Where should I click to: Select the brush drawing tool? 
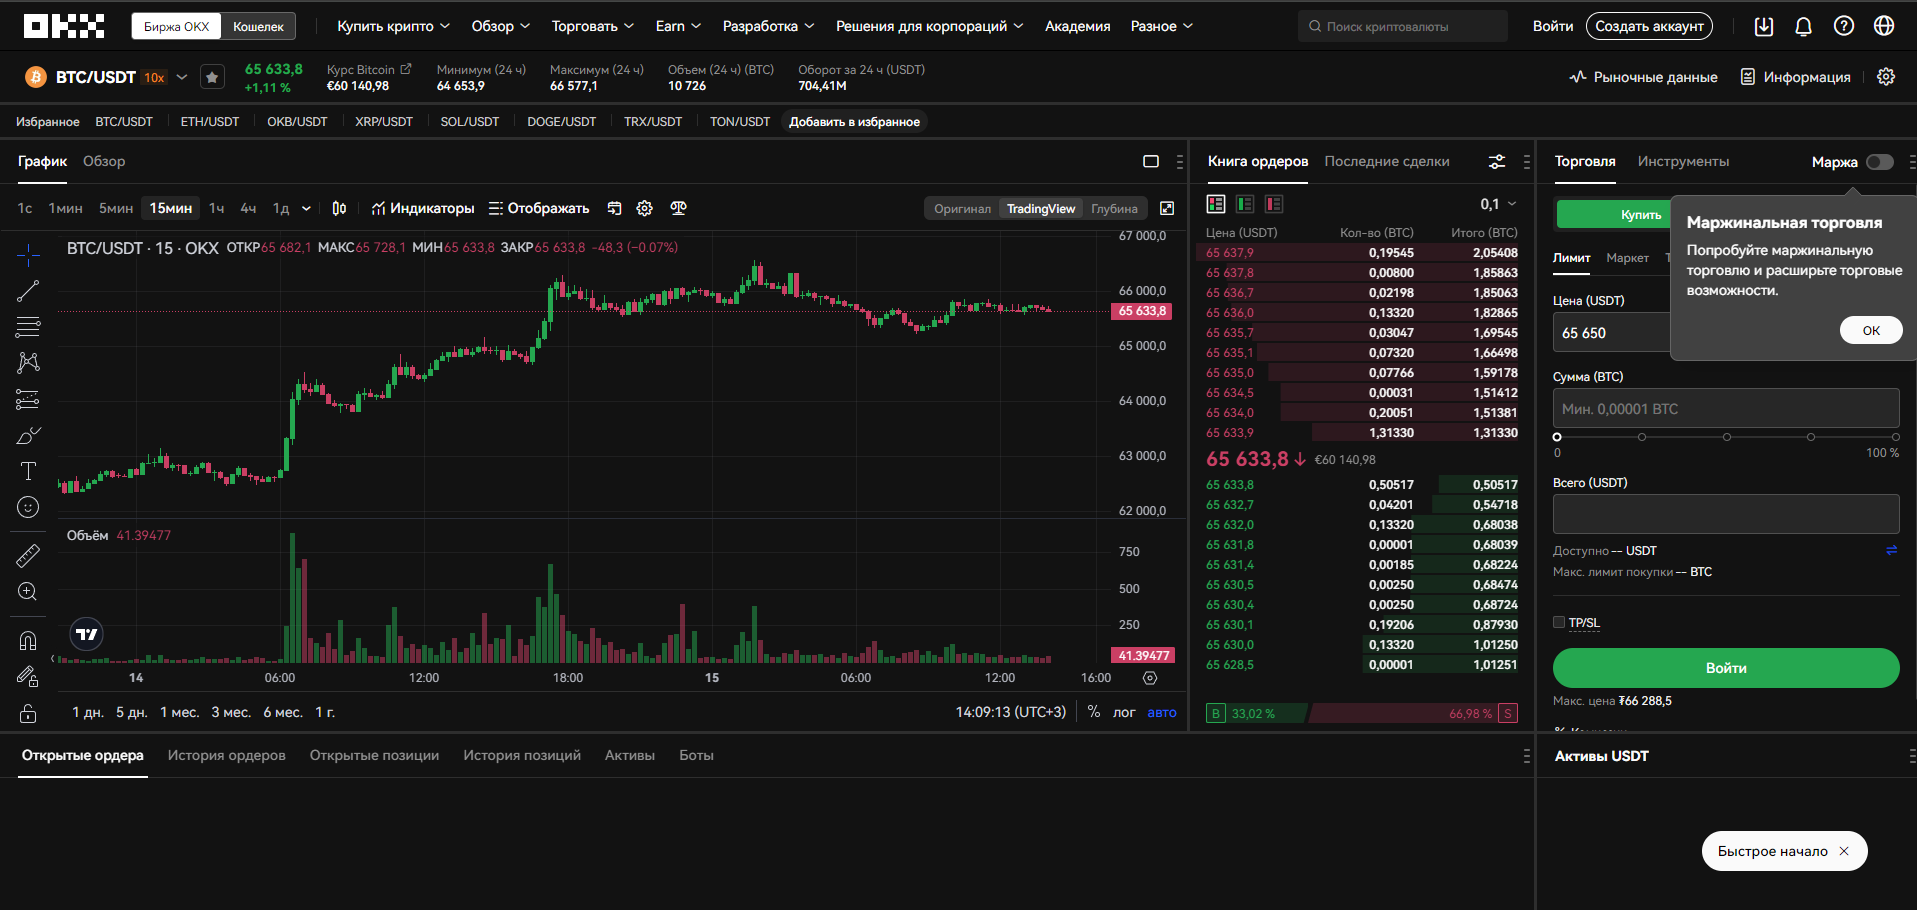coord(28,435)
